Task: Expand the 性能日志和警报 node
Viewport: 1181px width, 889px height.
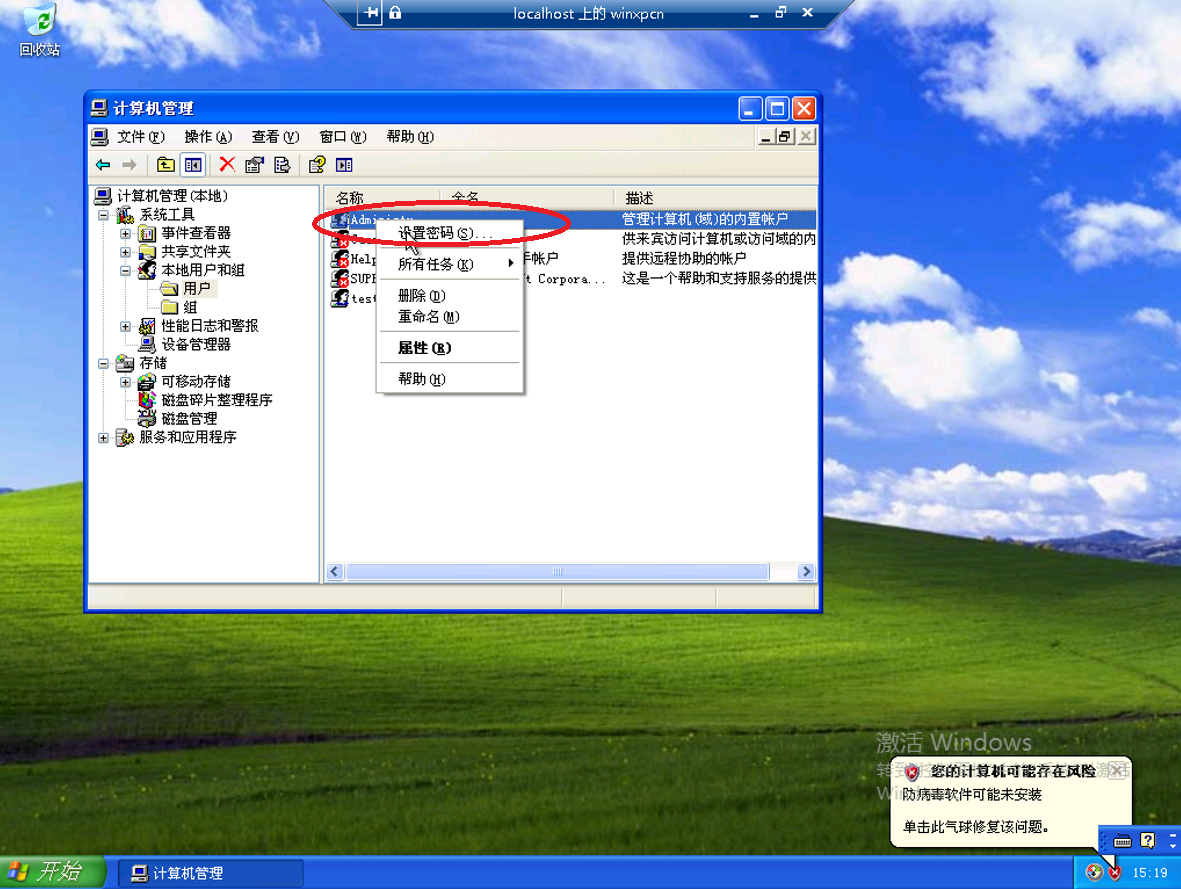Action: (125, 326)
